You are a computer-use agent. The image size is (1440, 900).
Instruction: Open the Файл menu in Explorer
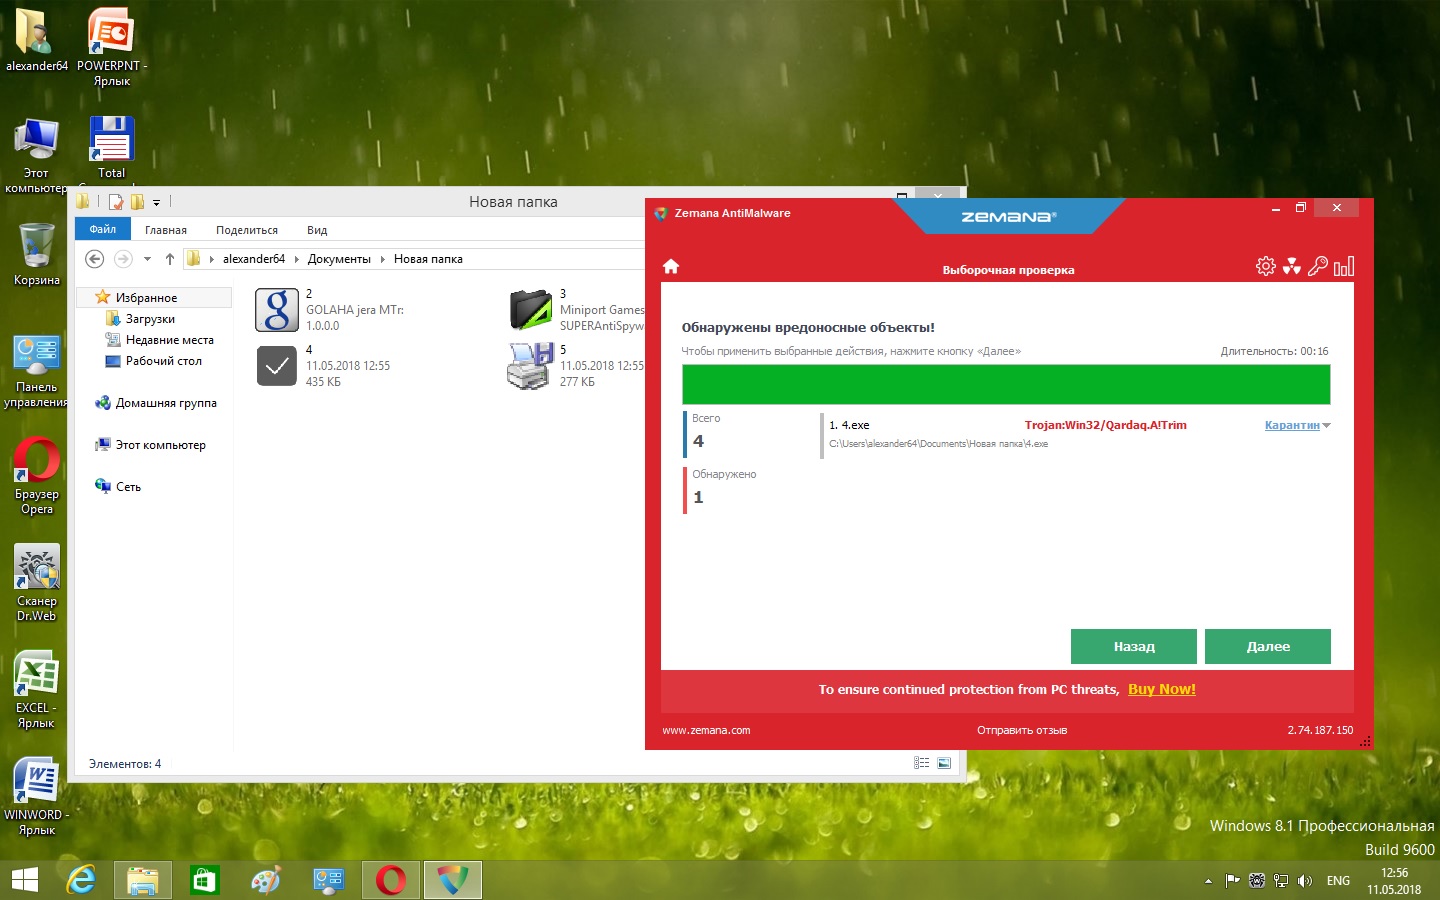coord(103,229)
